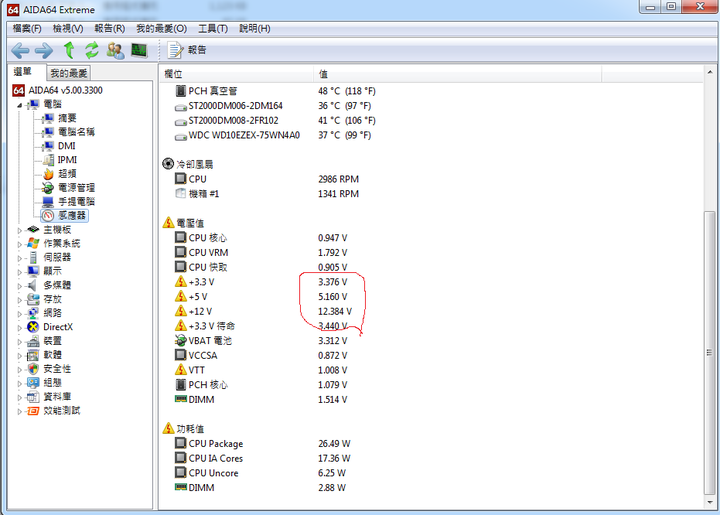Viewport: 720px width, 515px height.
Task: Go forward with the blue right arrow
Action: click(44, 50)
